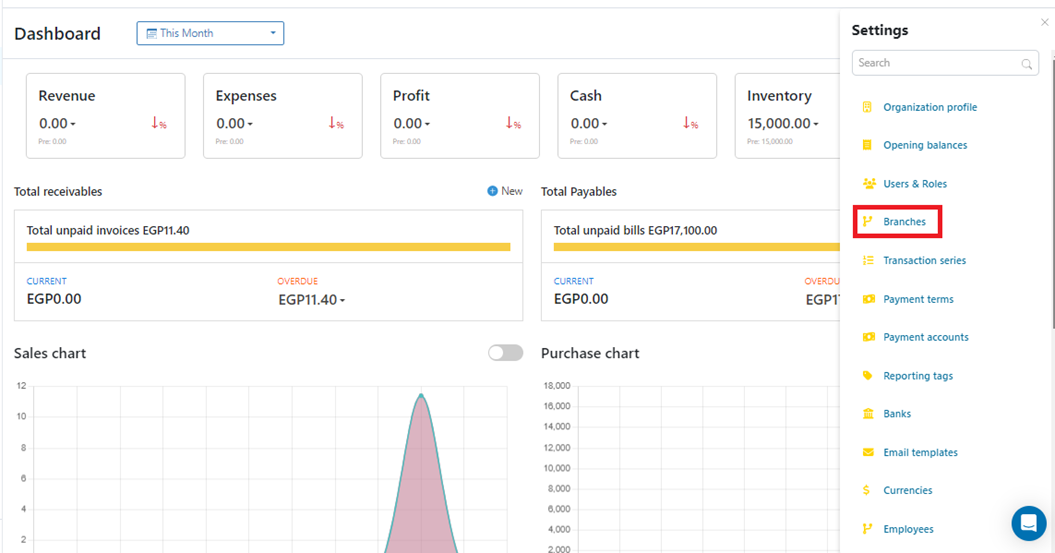
Task: Click the Email templates envelope icon
Action: (x=867, y=452)
